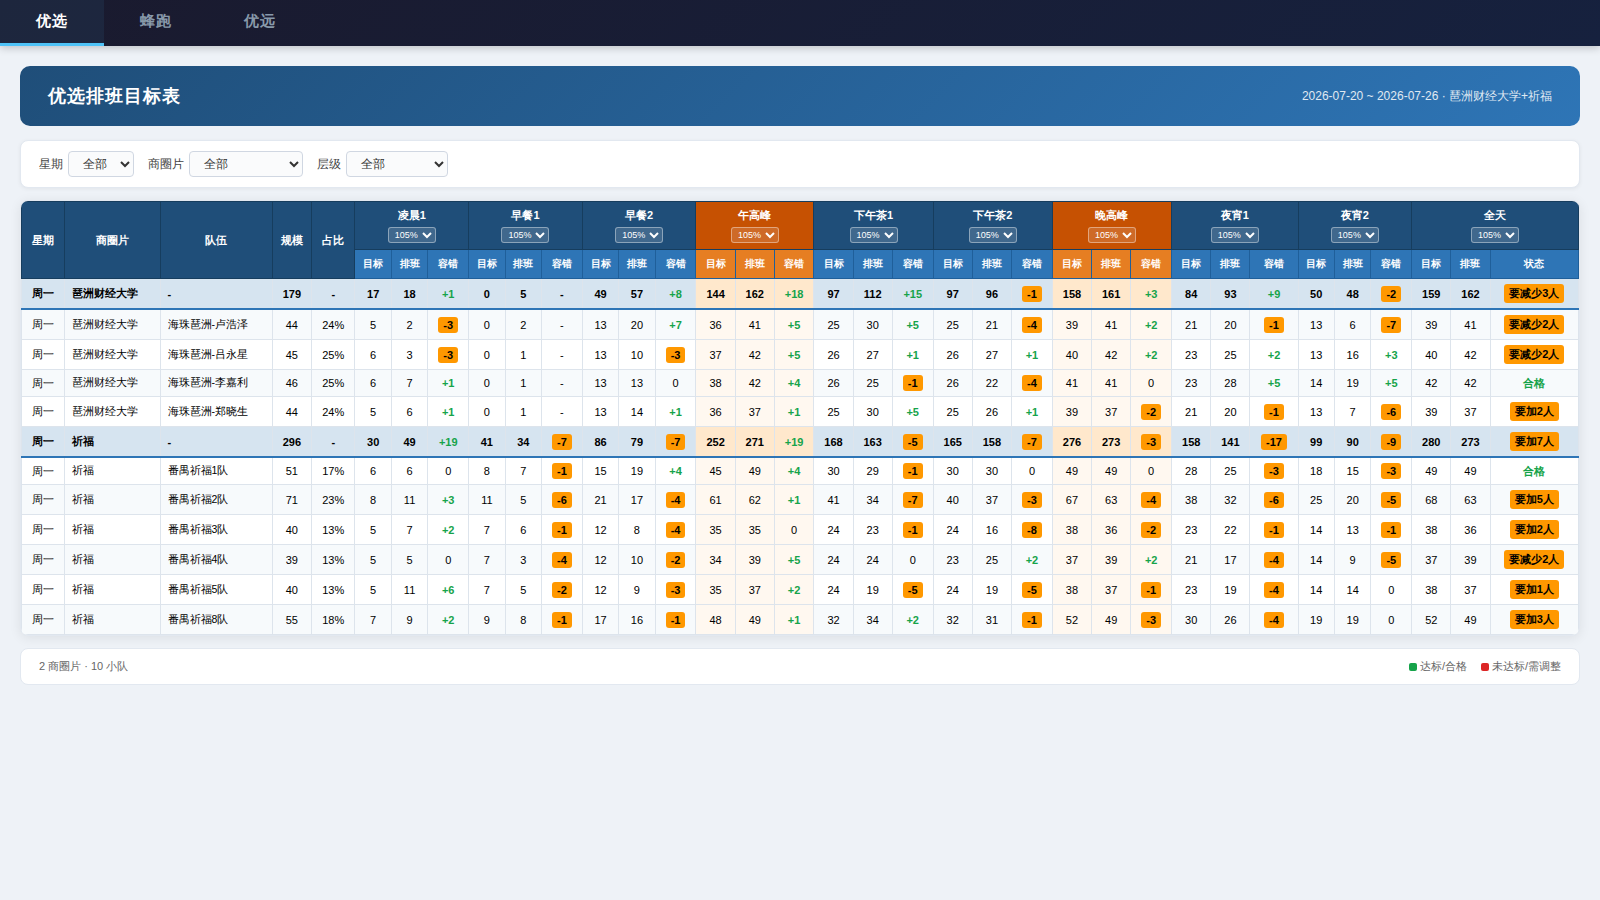
Task: Click the 祈福 summary row name
Action: pyautogui.click(x=83, y=442)
